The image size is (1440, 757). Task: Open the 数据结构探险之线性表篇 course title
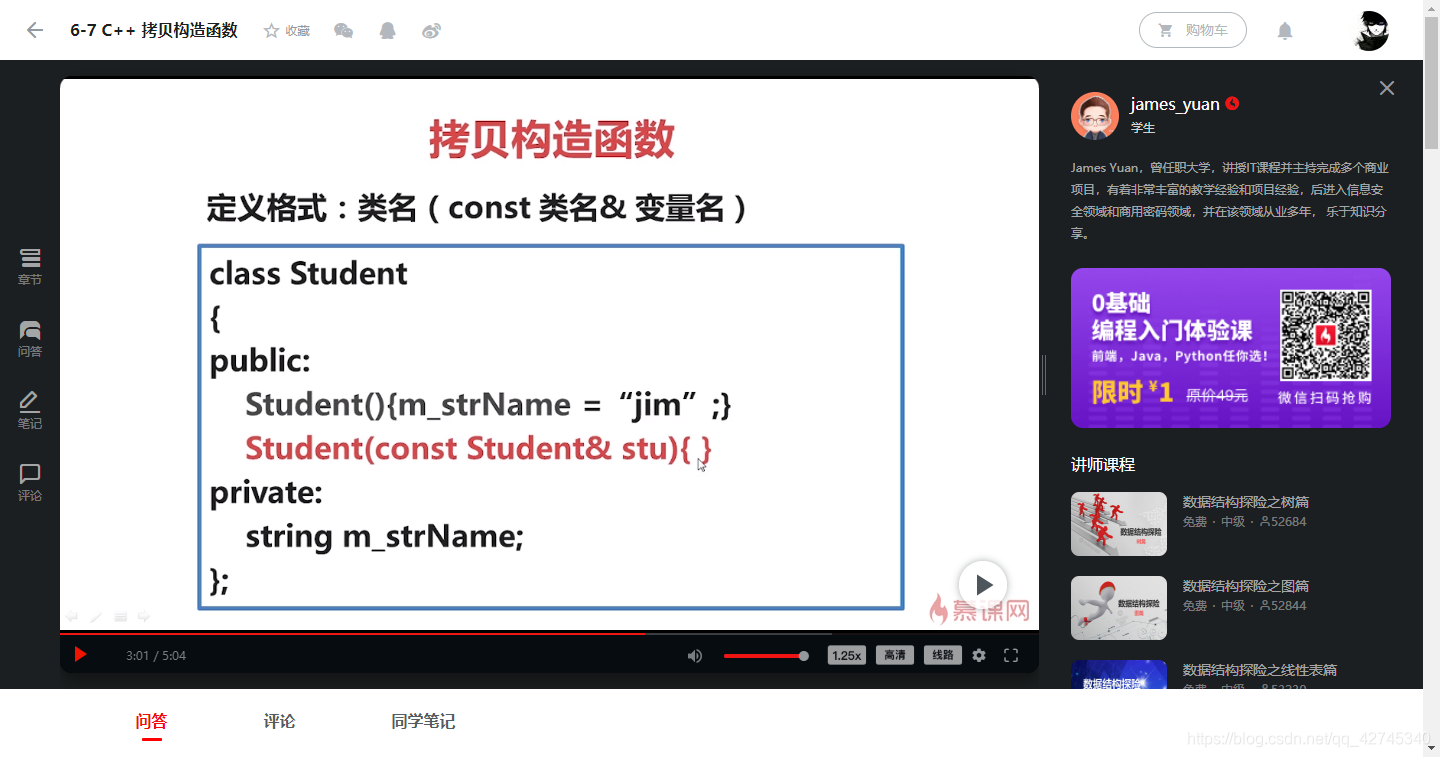[x=1260, y=670]
